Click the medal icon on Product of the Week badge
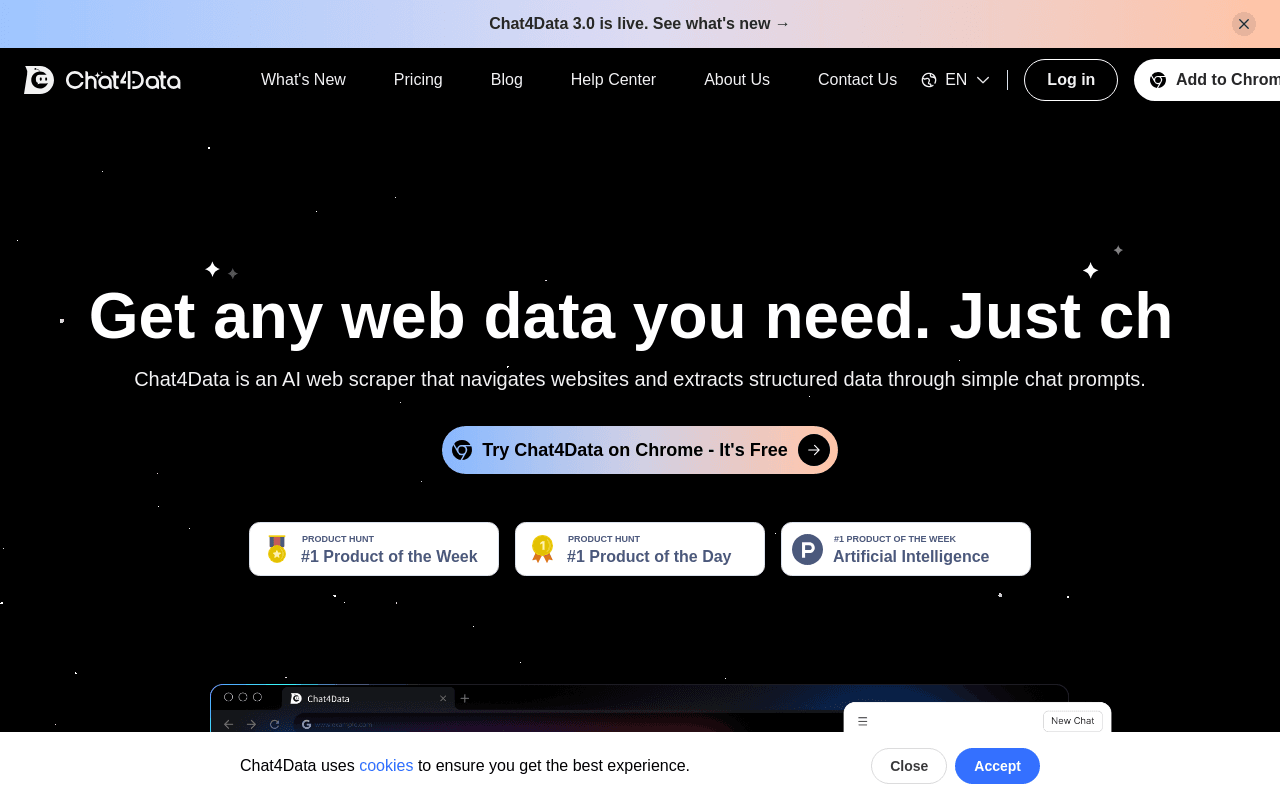The height and width of the screenshot is (800, 1280). point(277,549)
